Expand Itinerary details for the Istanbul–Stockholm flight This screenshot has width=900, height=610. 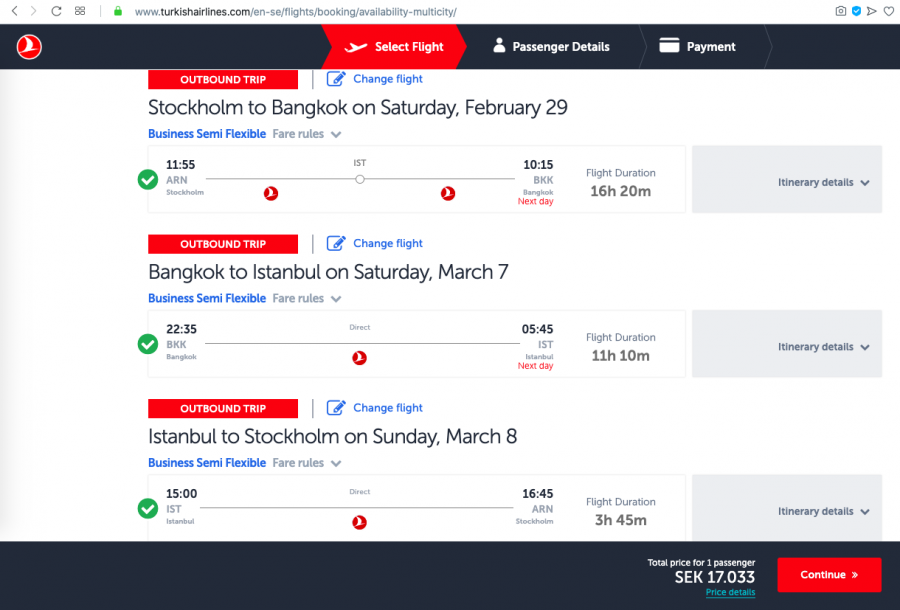pos(823,512)
